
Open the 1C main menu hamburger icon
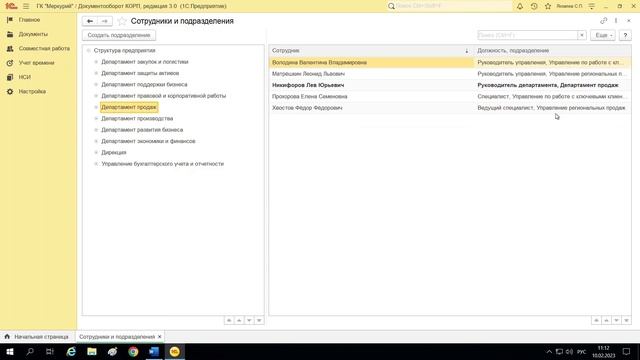click(x=26, y=6)
